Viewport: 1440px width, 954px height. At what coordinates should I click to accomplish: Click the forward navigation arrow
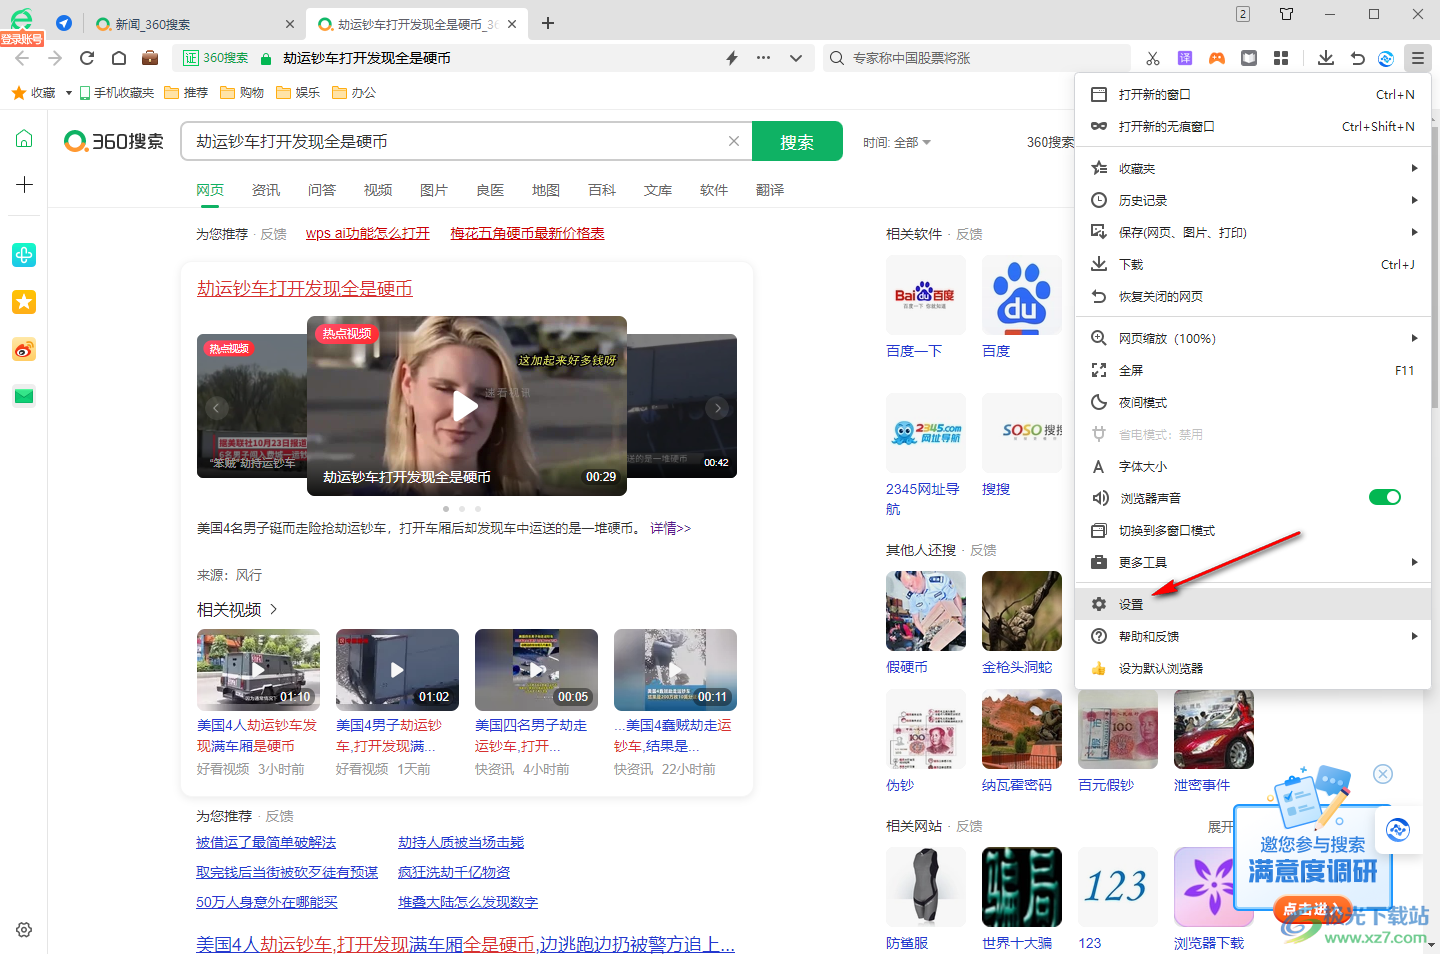coord(55,58)
